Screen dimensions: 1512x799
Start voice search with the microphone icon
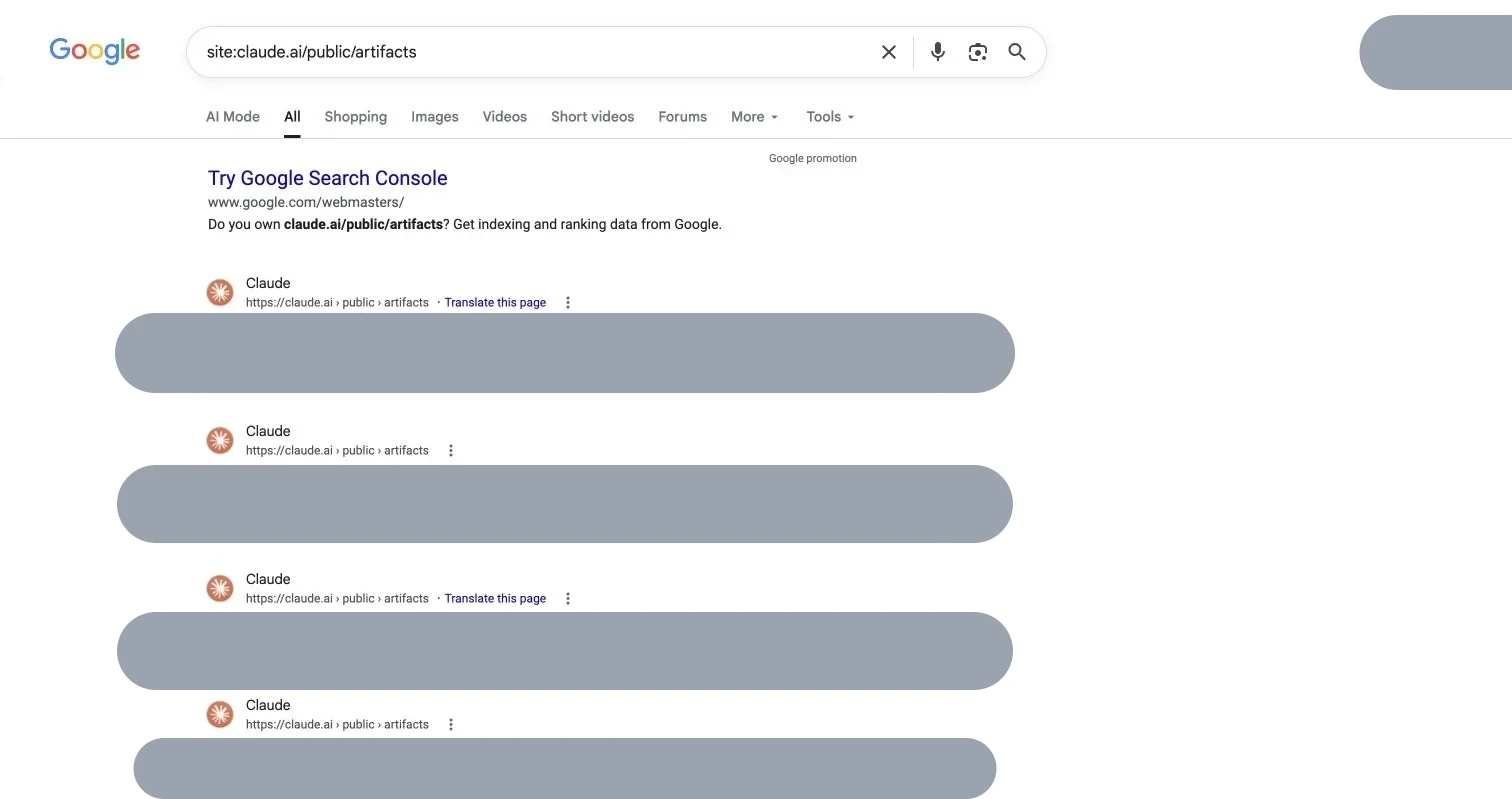[x=937, y=52]
